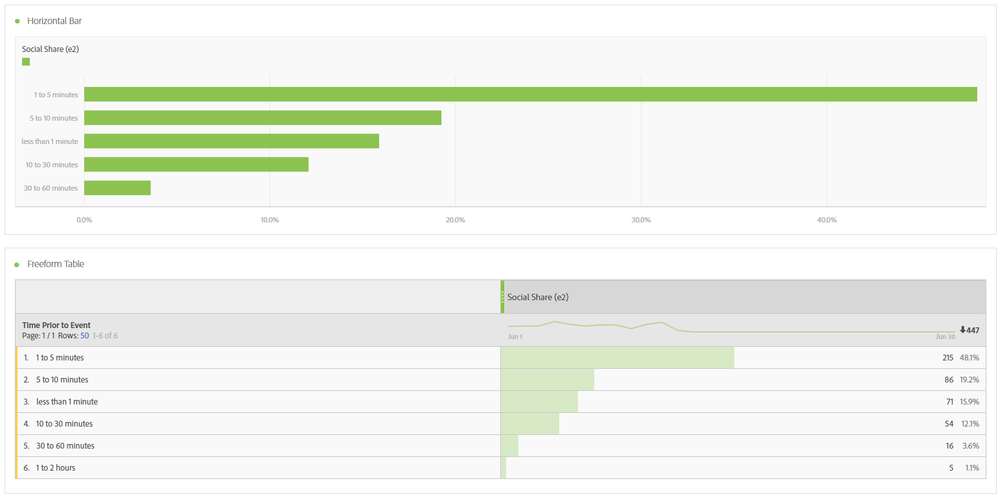Click the green dot beside Horizontal Bar title
Viewport: 998px width, 496px height.
coord(17,21)
